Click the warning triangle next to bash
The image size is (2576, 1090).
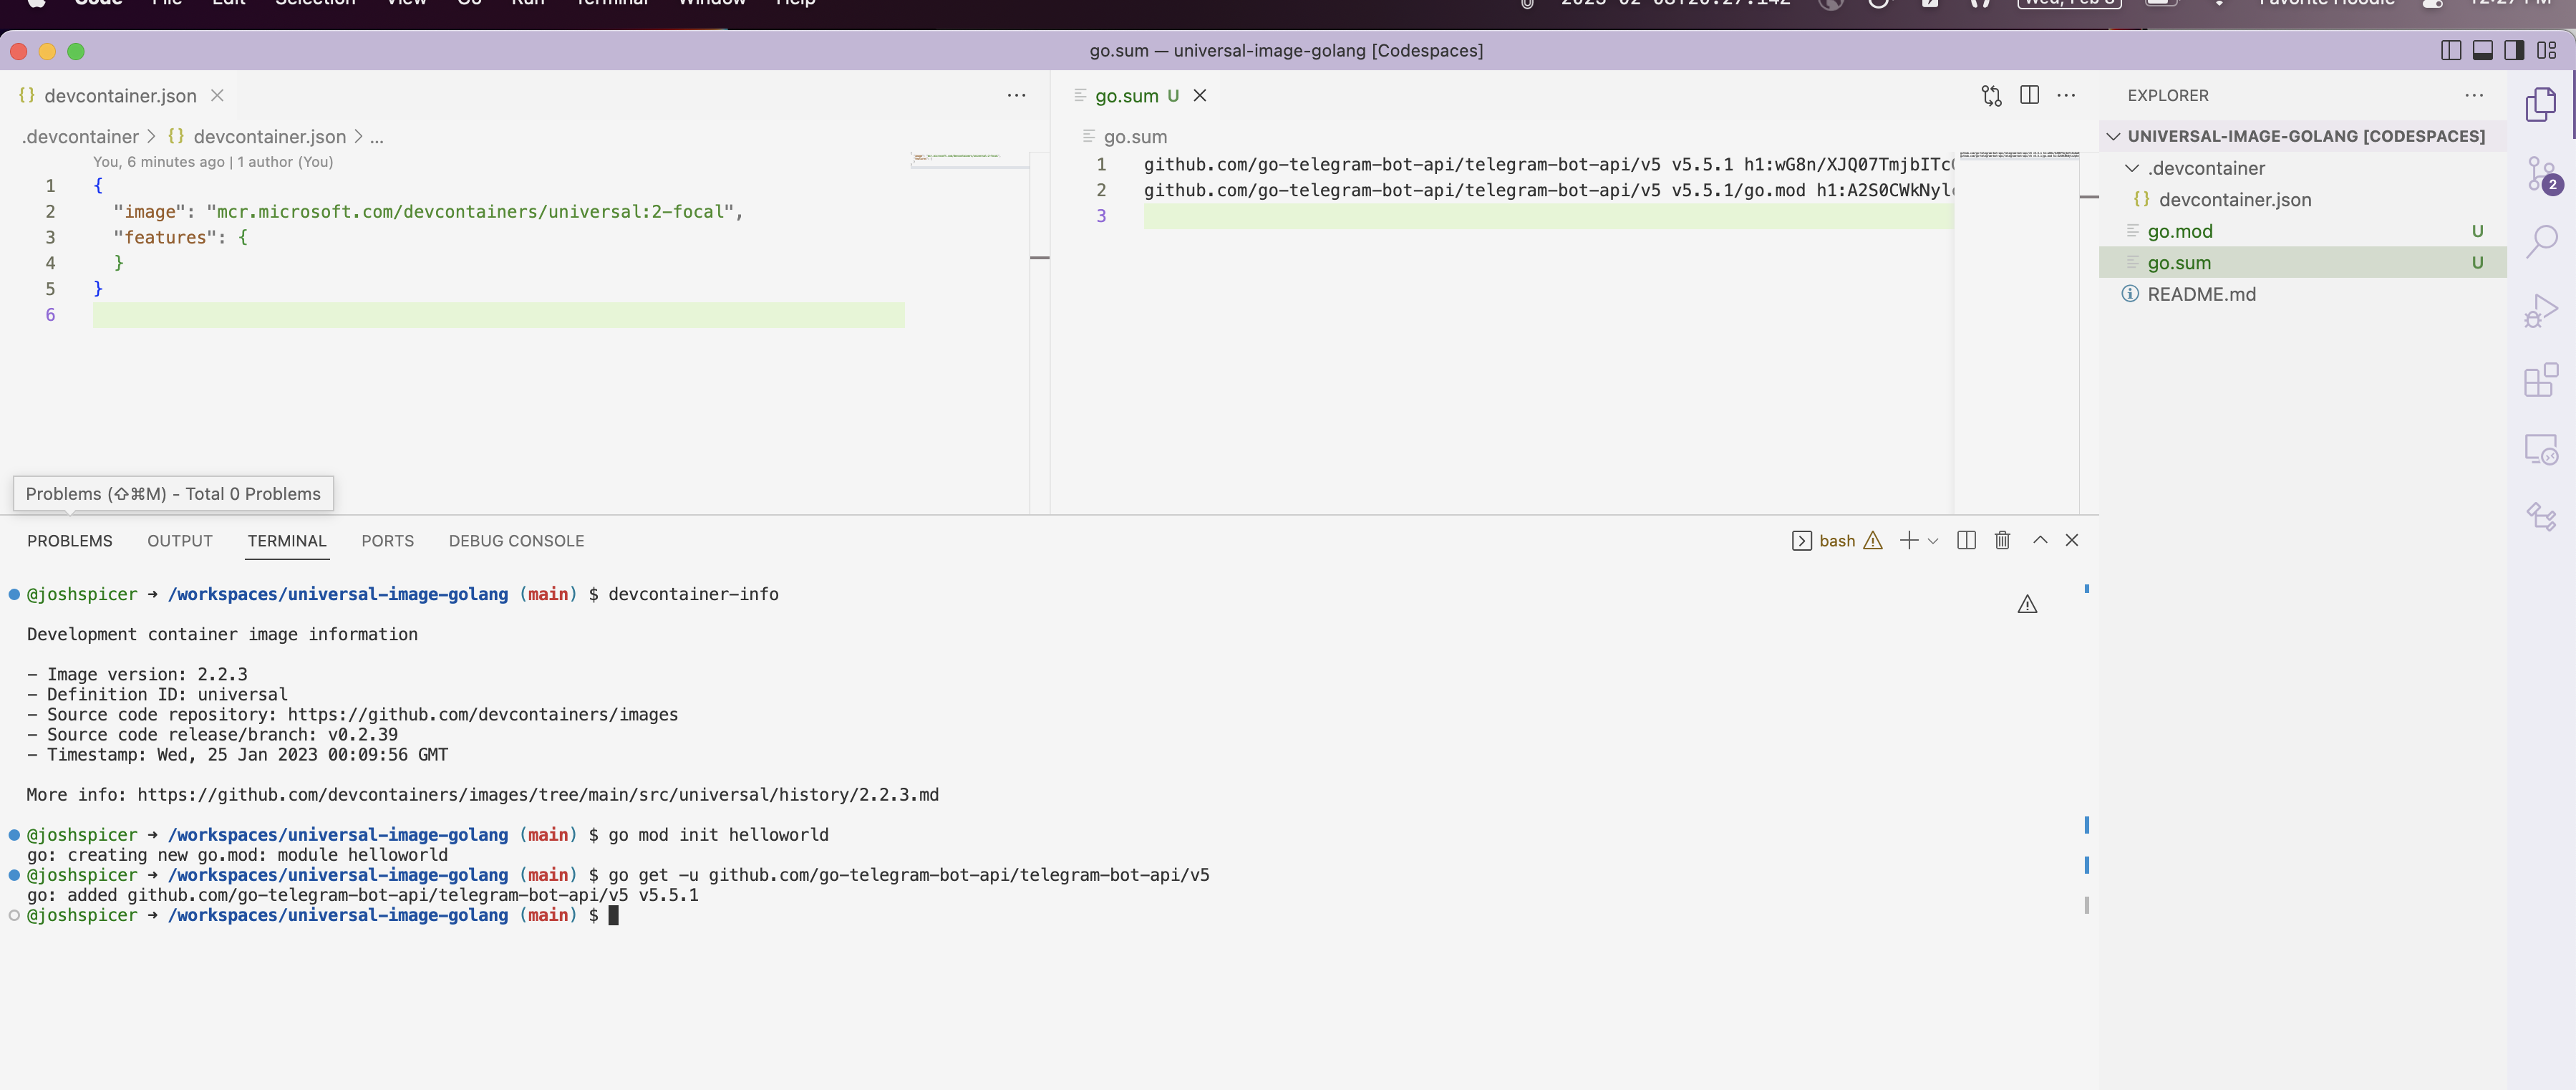click(x=1873, y=540)
